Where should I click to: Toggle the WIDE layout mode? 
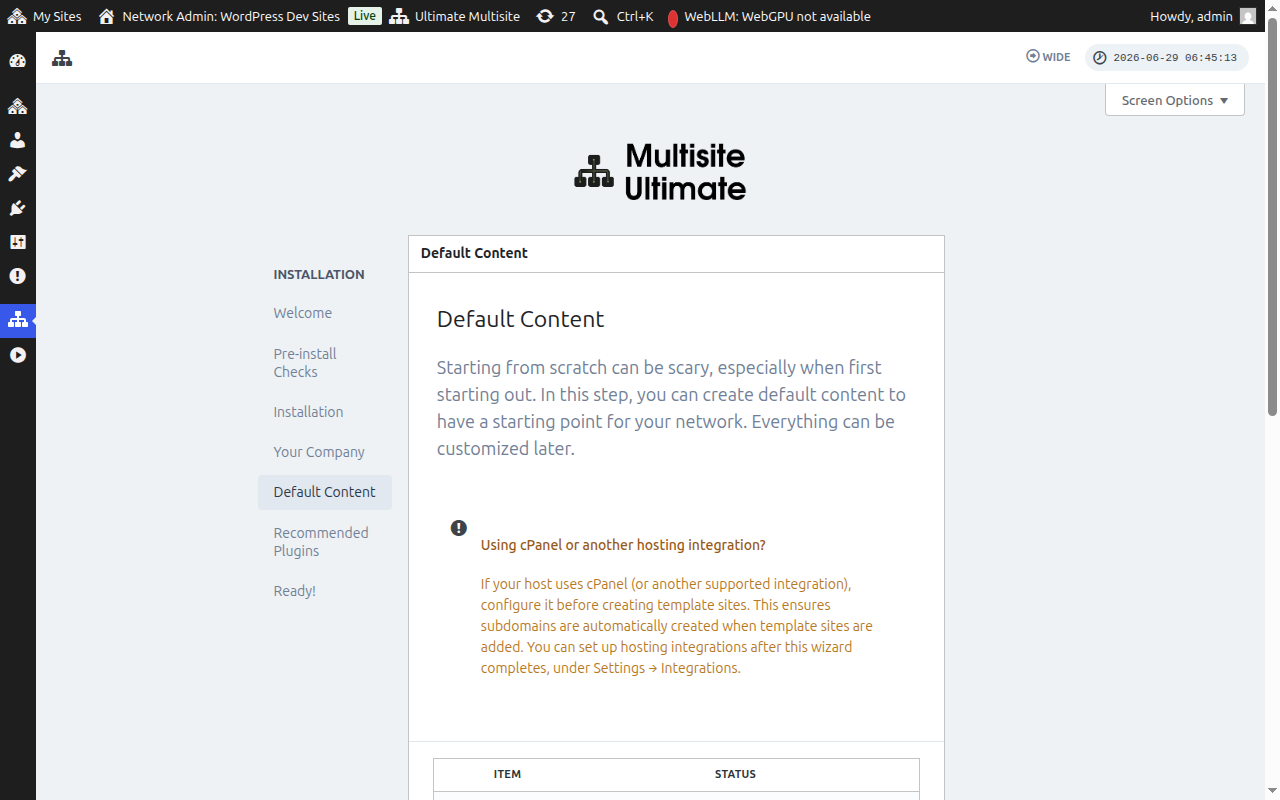tap(1048, 57)
